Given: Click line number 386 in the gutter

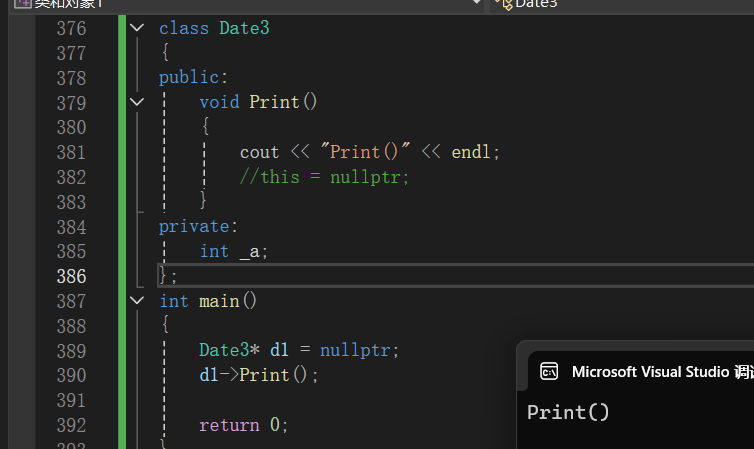Looking at the screenshot, I should [71, 276].
